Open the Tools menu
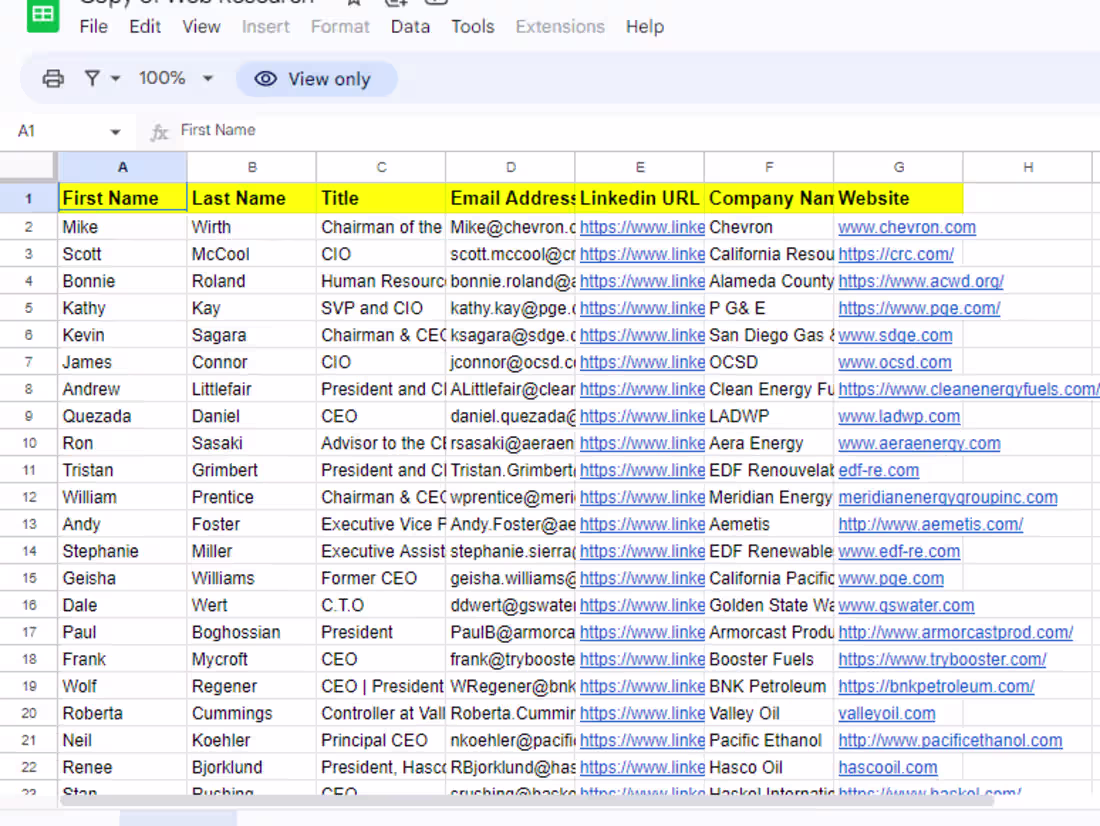The image size is (1100, 826). [x=472, y=27]
